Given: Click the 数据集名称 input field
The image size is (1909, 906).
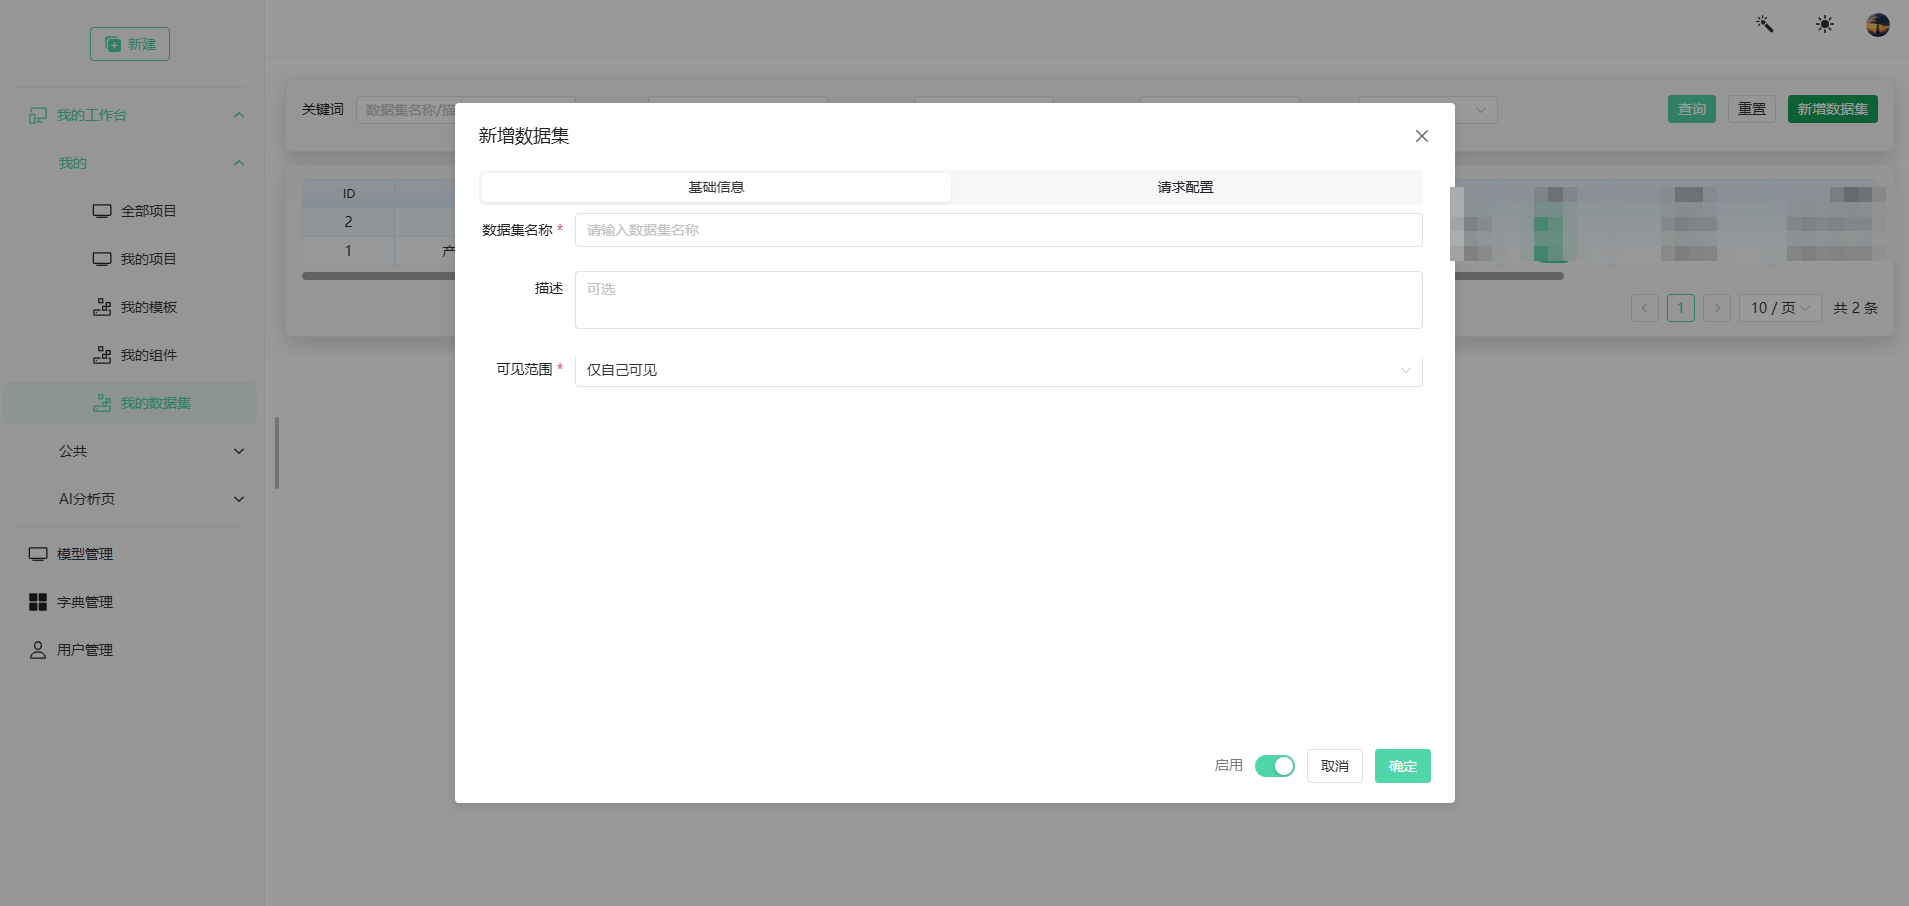Looking at the screenshot, I should tap(998, 230).
